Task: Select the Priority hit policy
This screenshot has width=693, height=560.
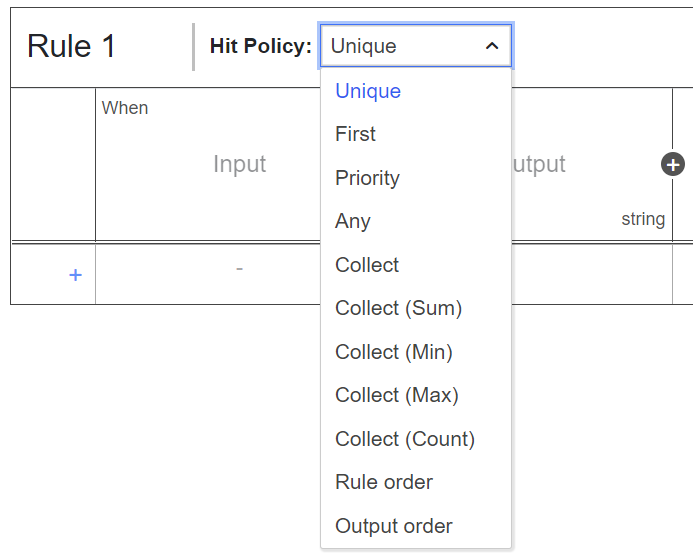Action: coord(367,178)
